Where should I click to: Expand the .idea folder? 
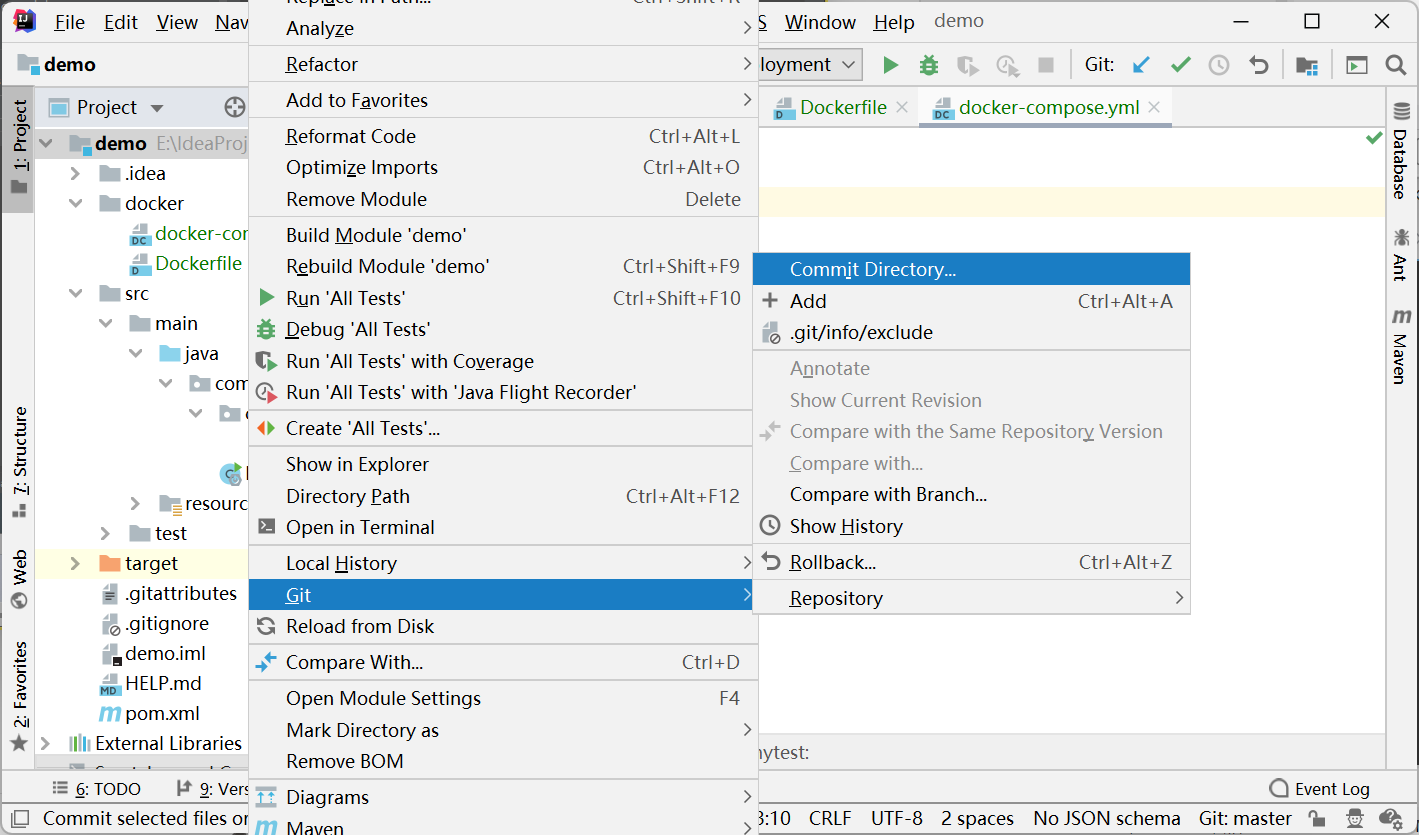(75, 173)
